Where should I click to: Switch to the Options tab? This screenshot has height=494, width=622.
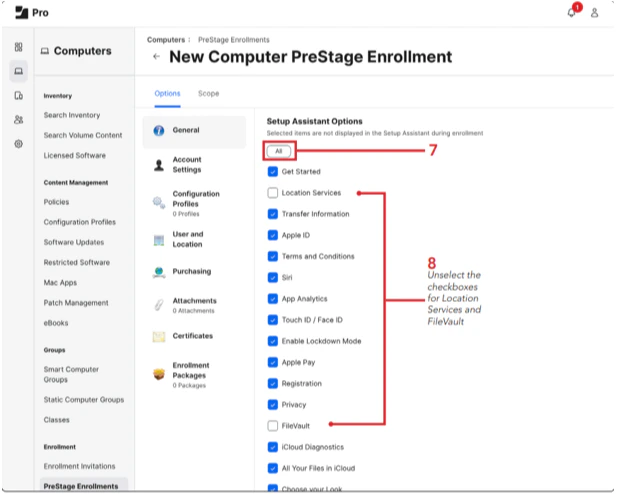point(167,94)
